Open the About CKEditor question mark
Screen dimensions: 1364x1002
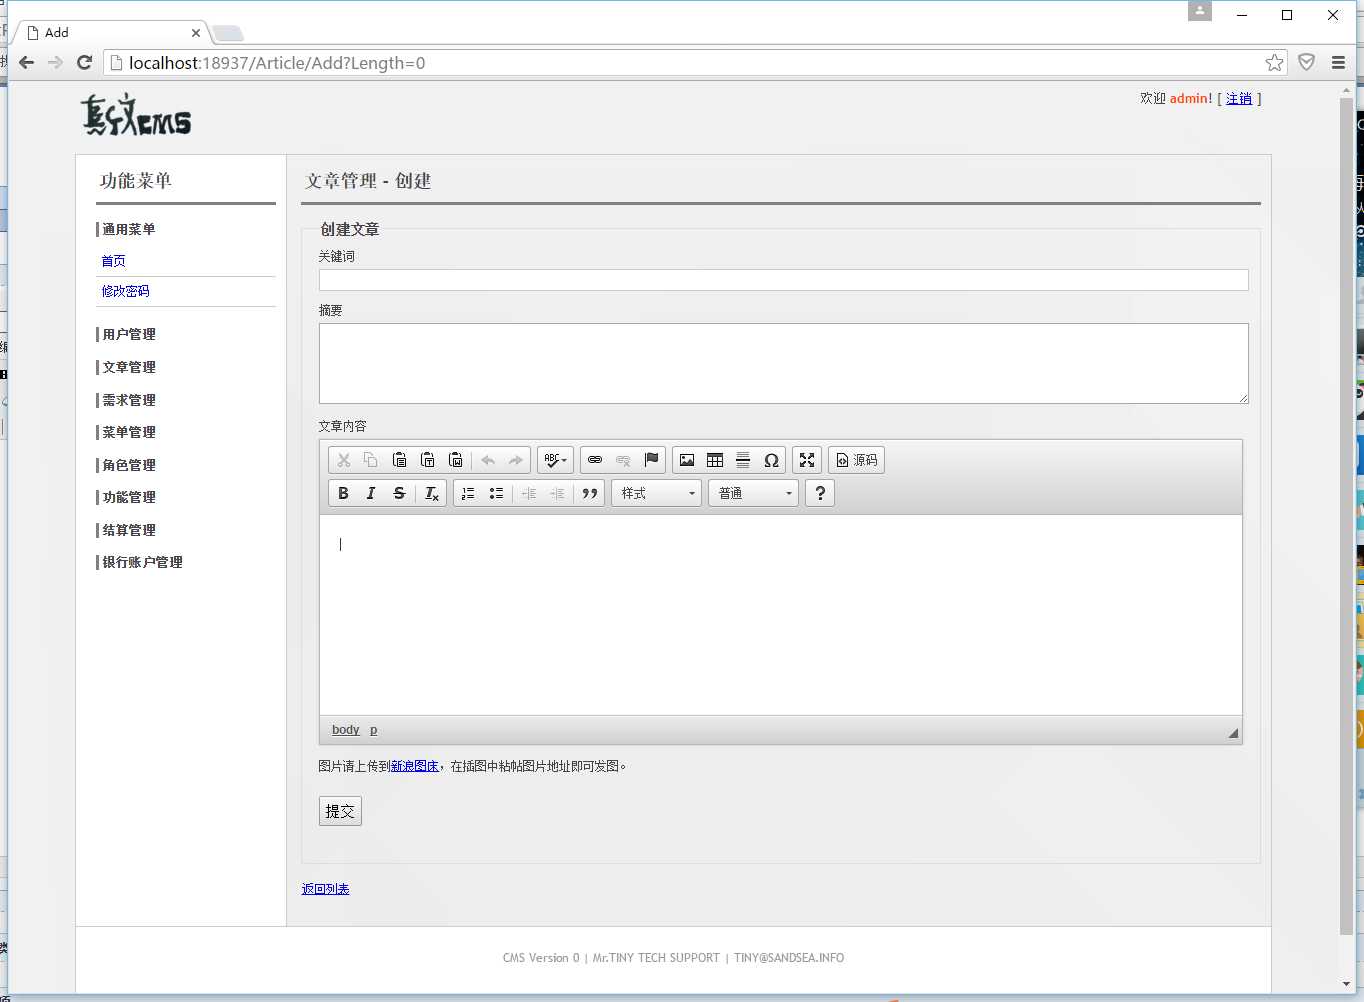[x=820, y=493]
